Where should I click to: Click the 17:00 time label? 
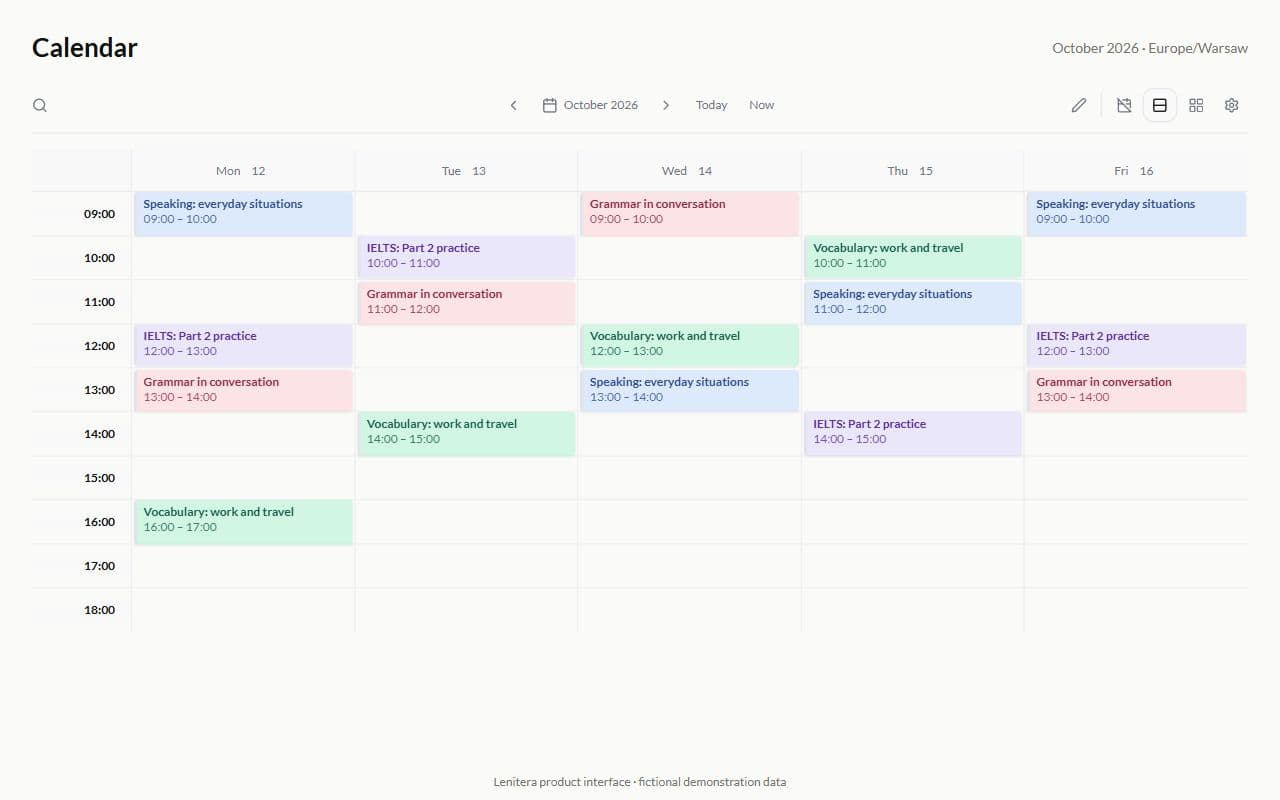pos(99,566)
